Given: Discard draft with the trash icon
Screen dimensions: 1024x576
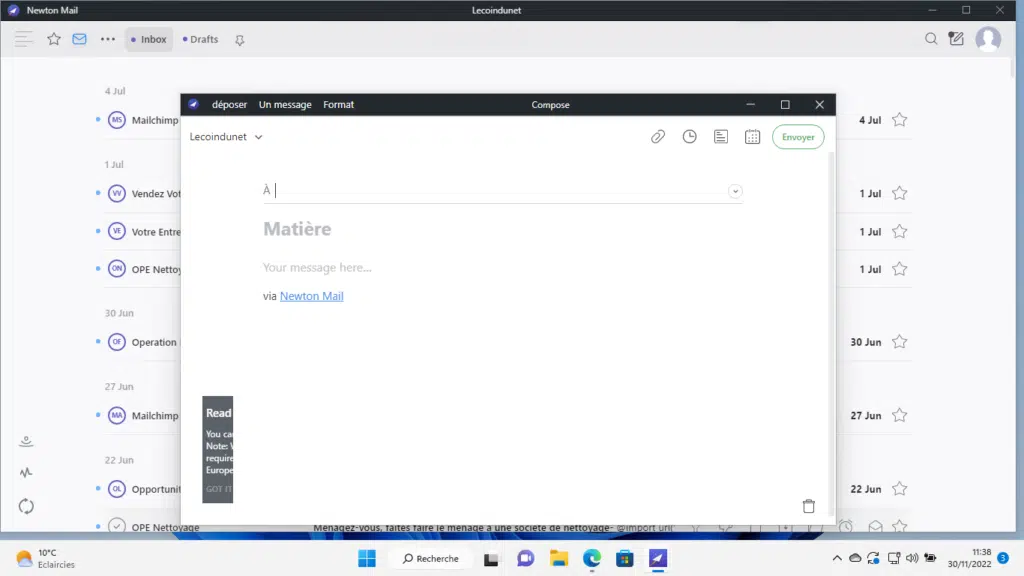Looking at the screenshot, I should (808, 505).
